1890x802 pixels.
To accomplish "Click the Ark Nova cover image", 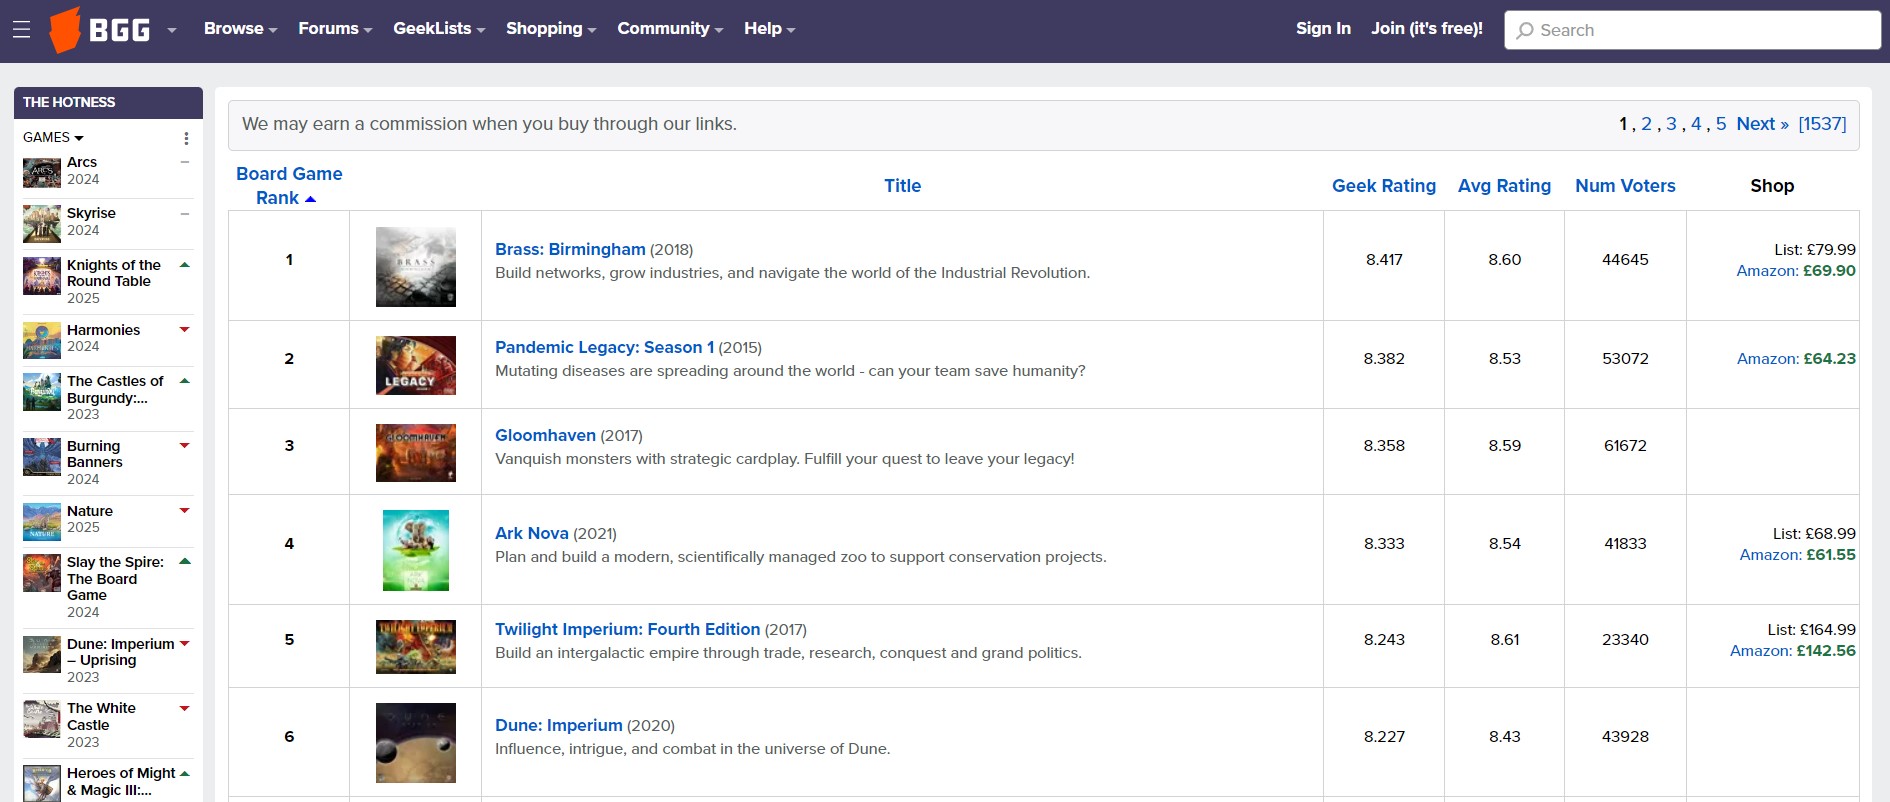I will (415, 550).
